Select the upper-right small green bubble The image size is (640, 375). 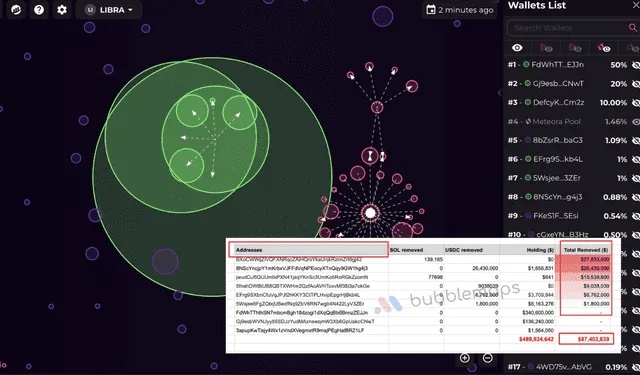(x=240, y=112)
